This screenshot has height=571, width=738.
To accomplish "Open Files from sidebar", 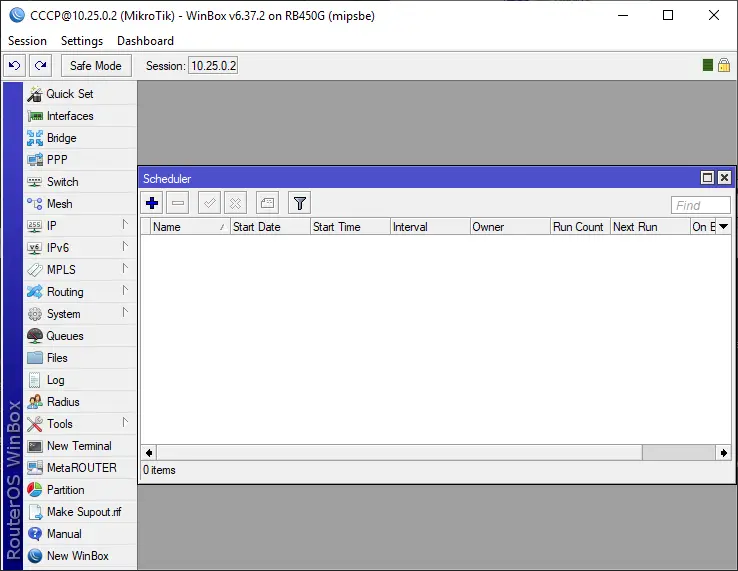I will click(x=80, y=358).
